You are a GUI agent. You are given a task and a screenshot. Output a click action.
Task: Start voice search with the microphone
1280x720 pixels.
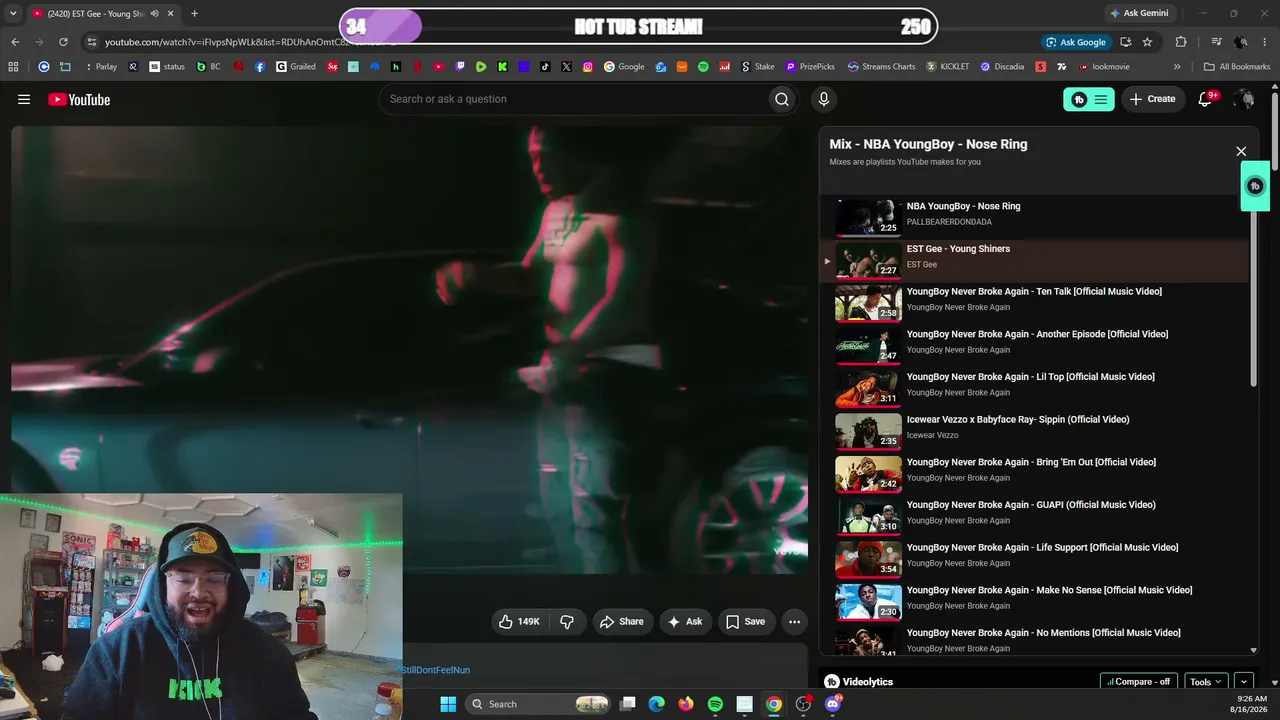click(824, 99)
